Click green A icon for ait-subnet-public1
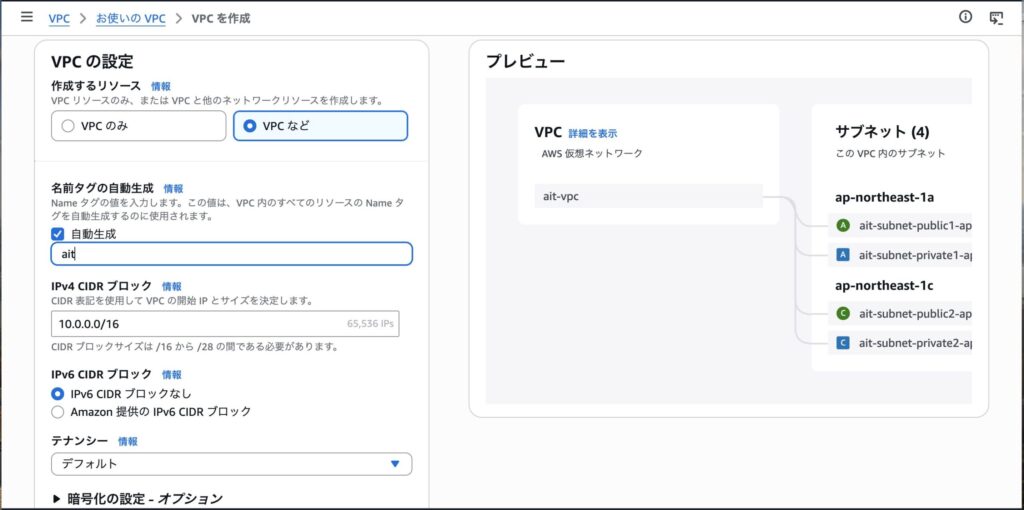1024x510 pixels. [x=843, y=225]
